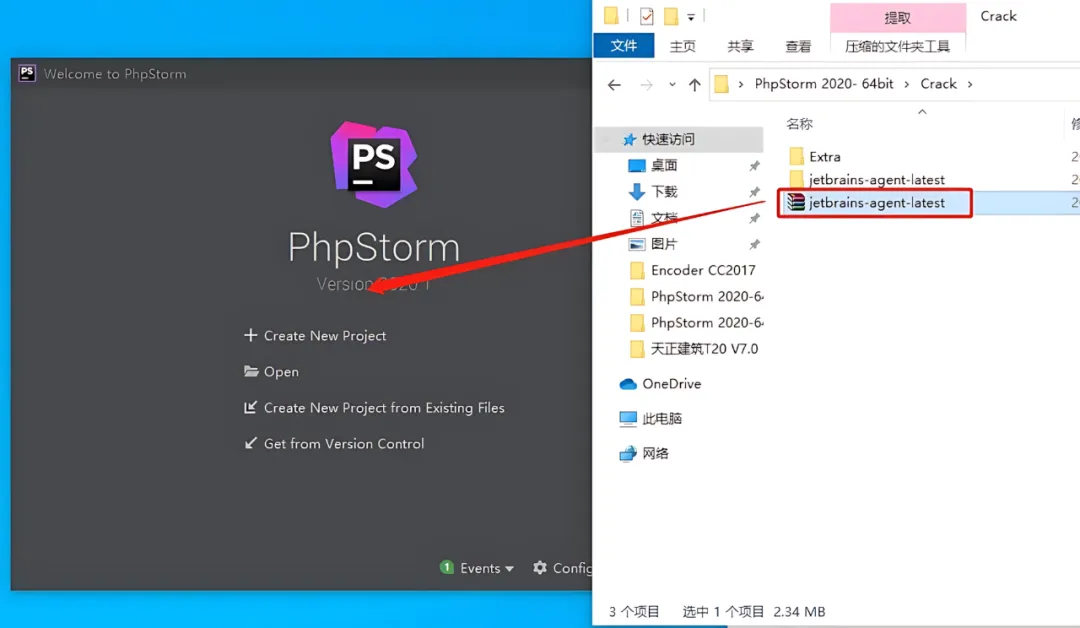The image size is (1080, 628).
Task: Expand the chevron after Crack in the path
Action: tap(970, 84)
